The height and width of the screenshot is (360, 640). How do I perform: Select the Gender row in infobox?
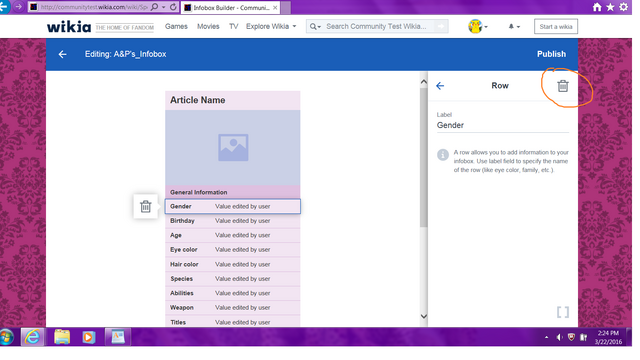pos(233,207)
